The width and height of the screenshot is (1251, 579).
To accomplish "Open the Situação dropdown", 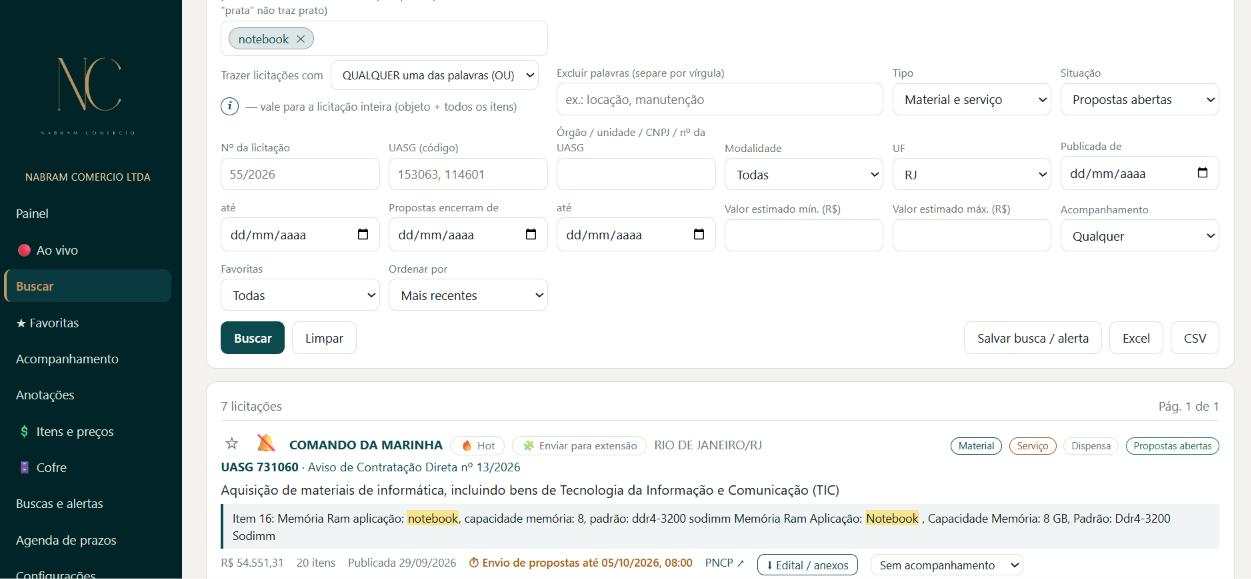I will tap(1140, 99).
